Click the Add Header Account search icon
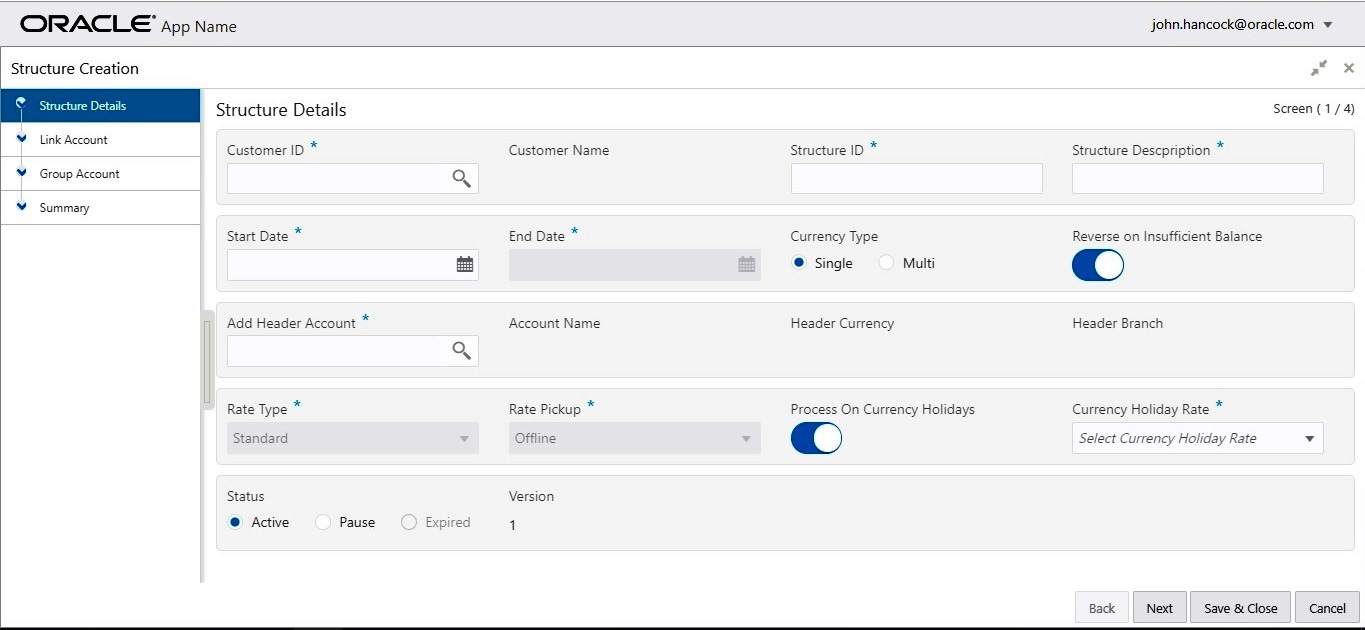Viewport: 1365px width, 630px height. coord(461,350)
